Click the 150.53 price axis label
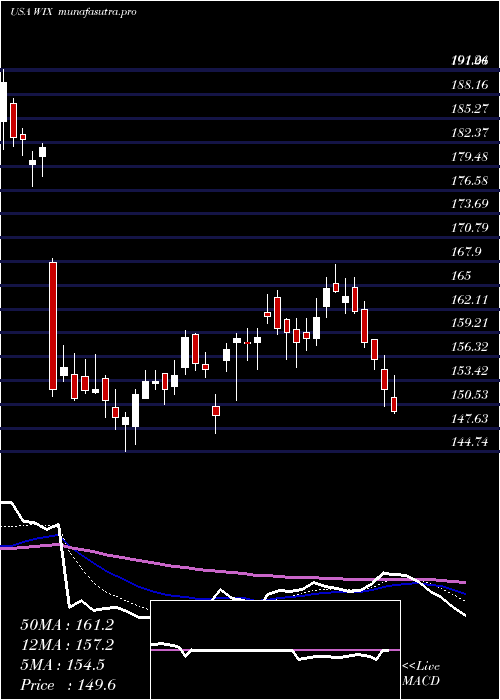 (x=470, y=395)
